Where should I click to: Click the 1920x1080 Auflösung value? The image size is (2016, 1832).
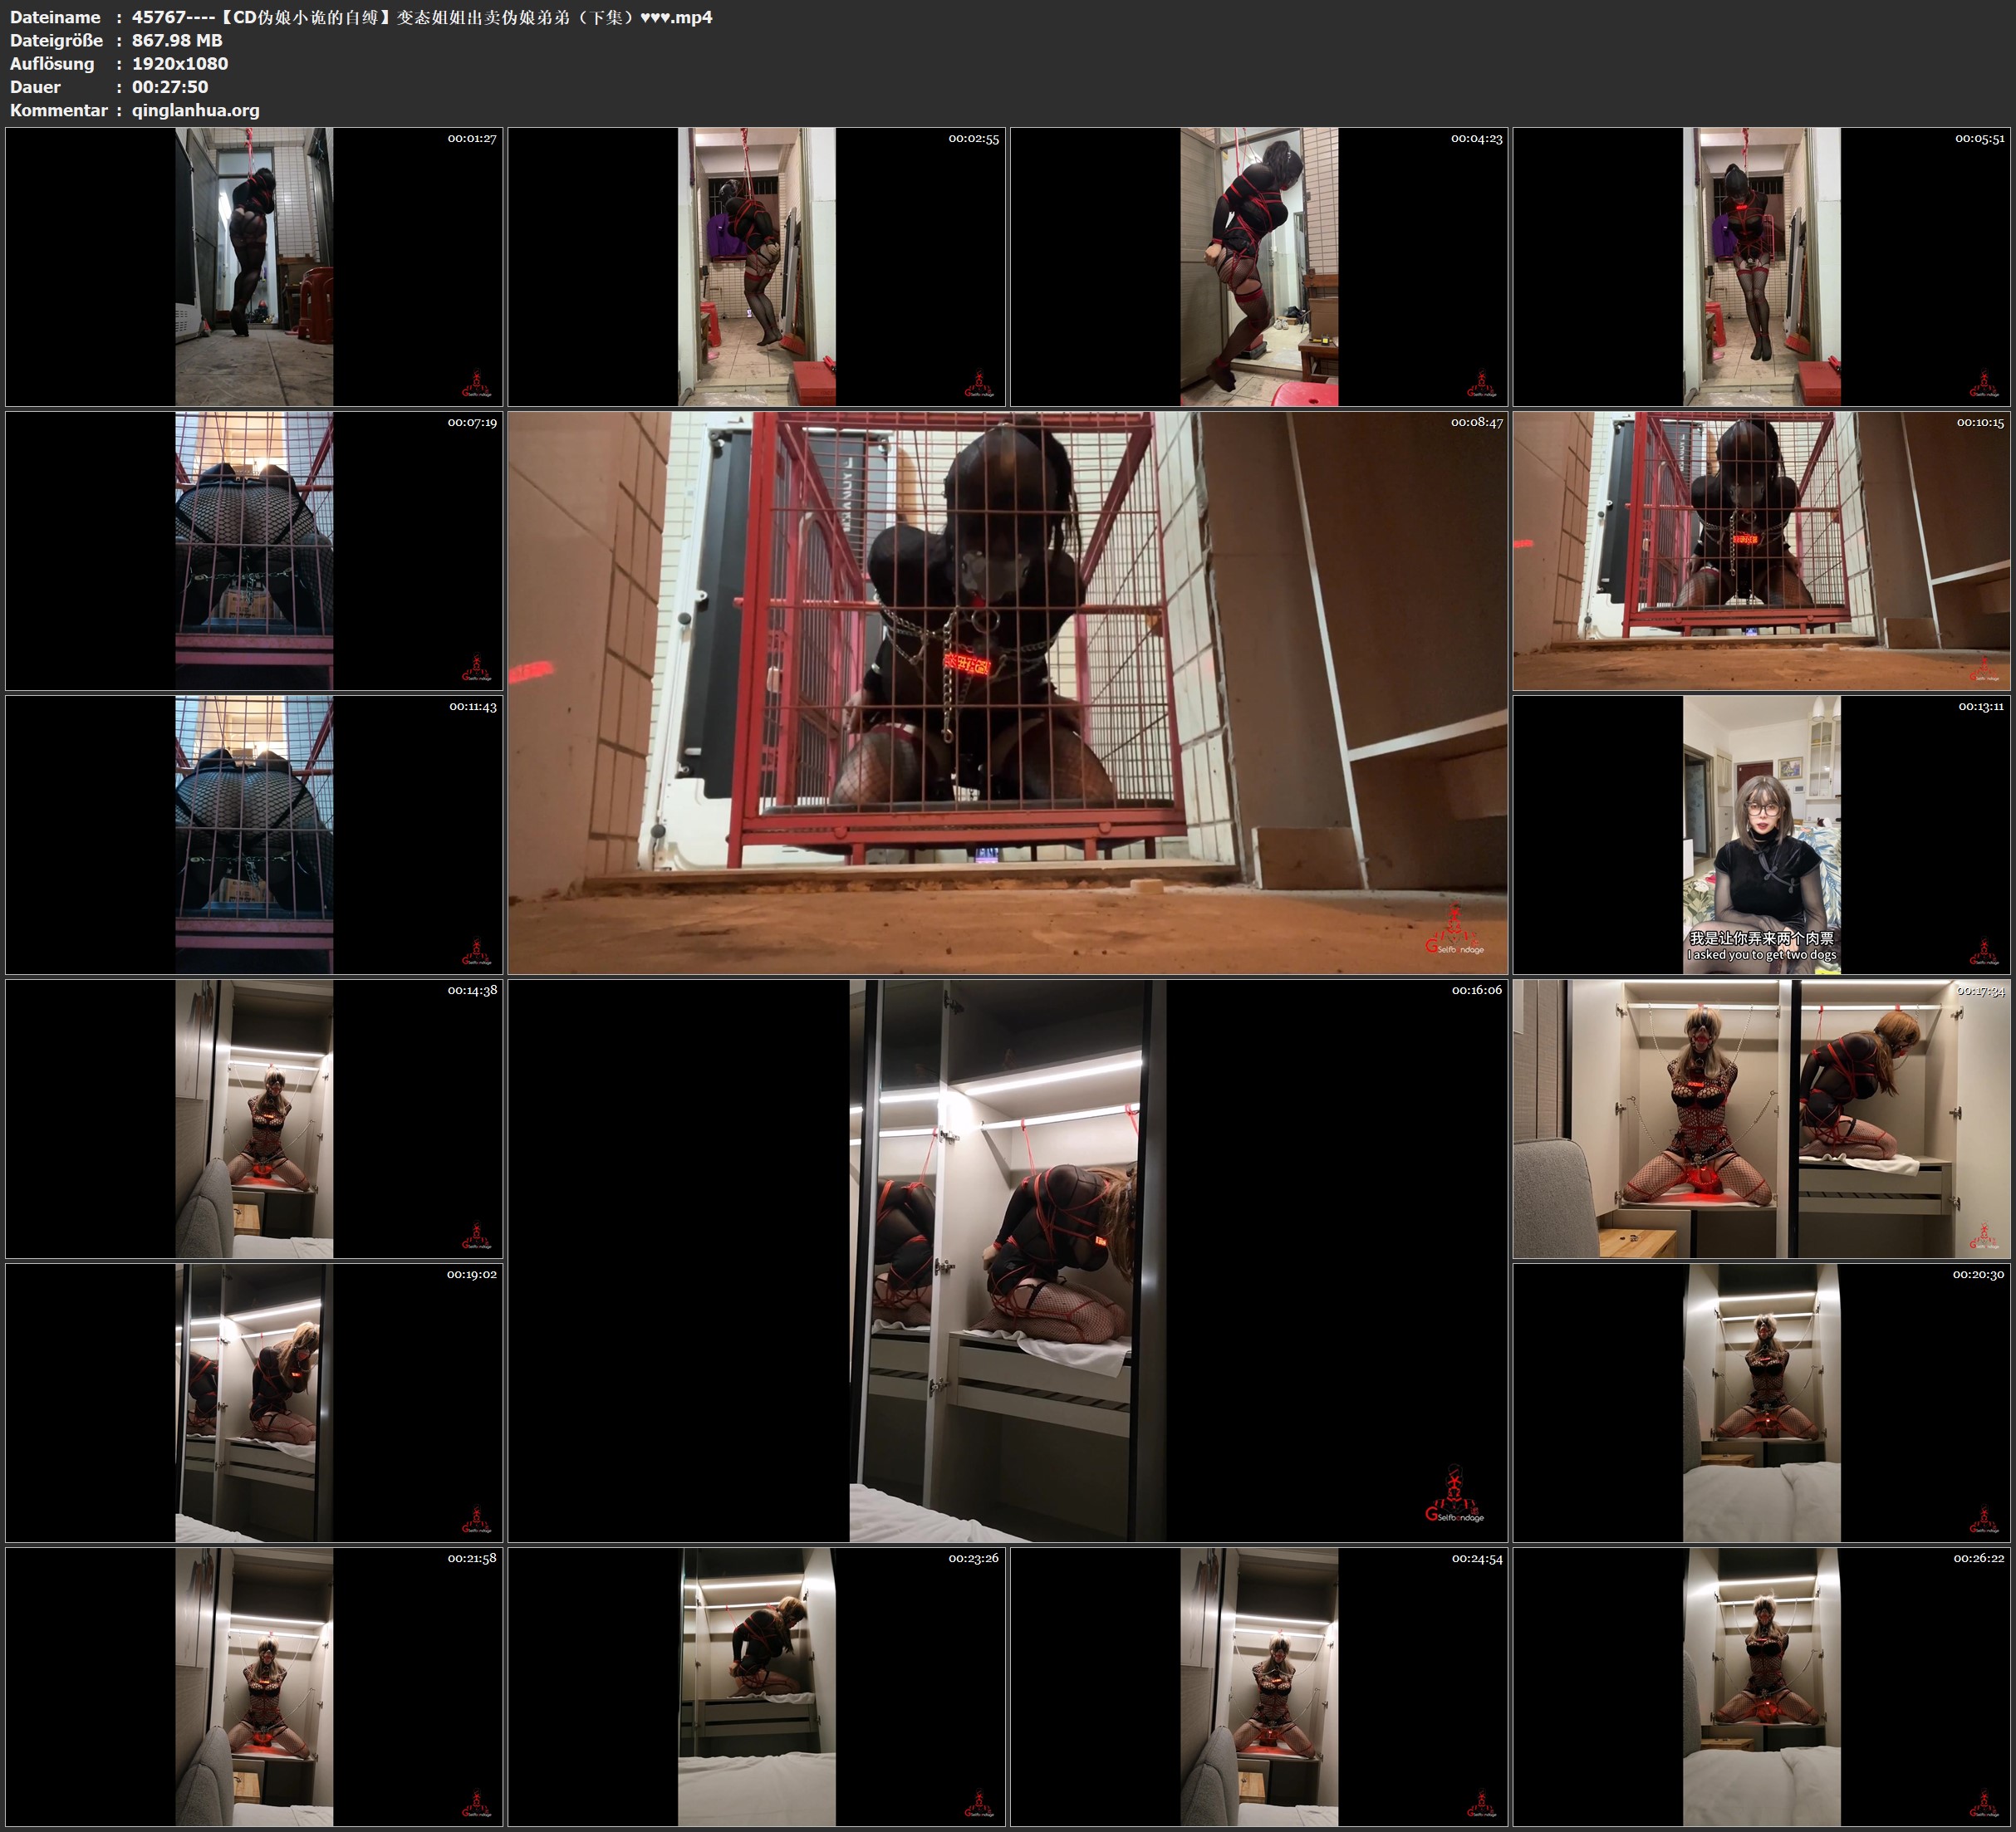(180, 63)
